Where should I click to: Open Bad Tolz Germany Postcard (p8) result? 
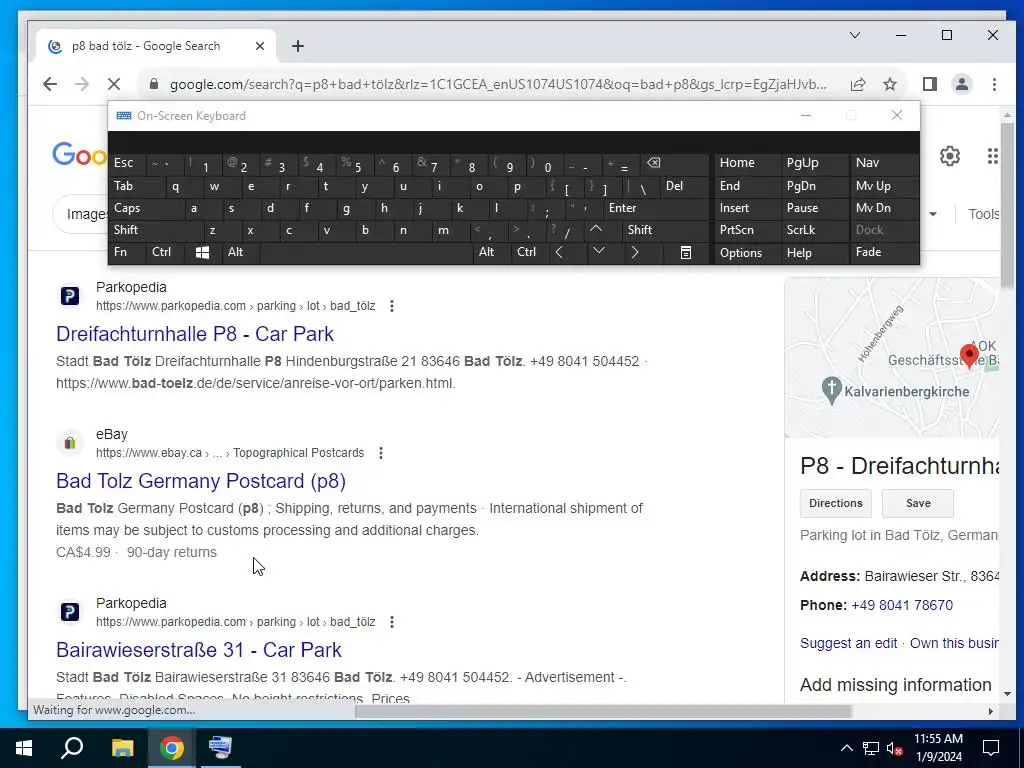[200, 481]
